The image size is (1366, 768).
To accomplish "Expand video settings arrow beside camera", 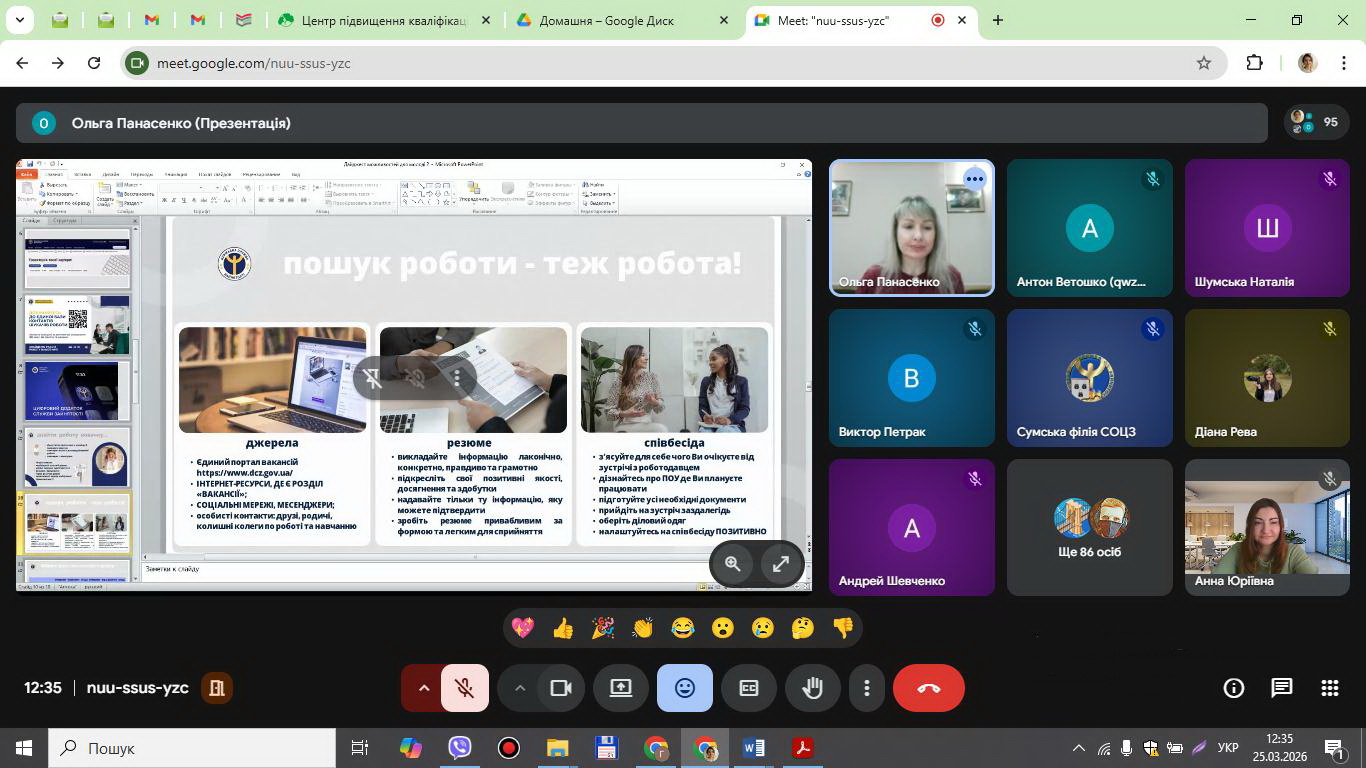I will pyautogui.click(x=519, y=688).
